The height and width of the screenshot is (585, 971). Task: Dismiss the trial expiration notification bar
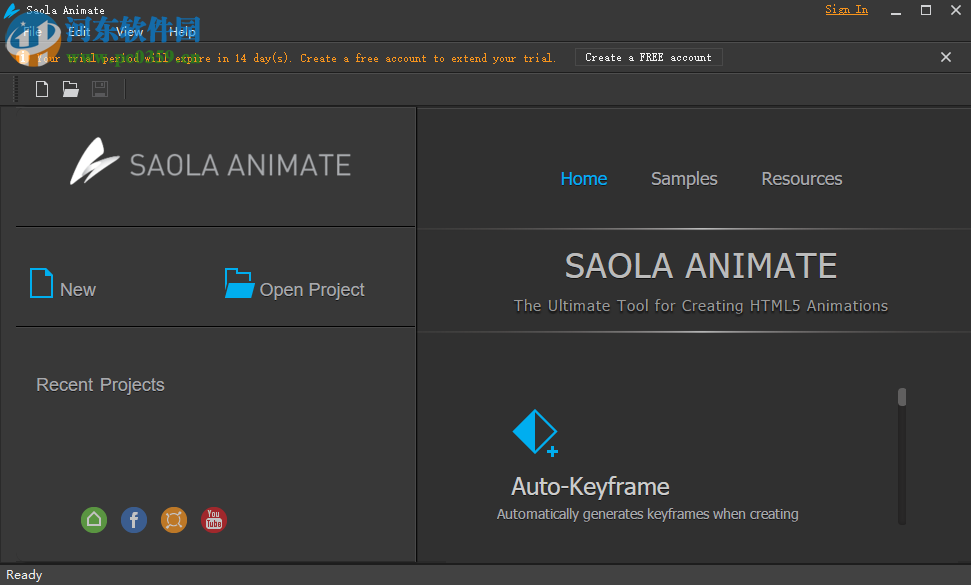pos(945,57)
